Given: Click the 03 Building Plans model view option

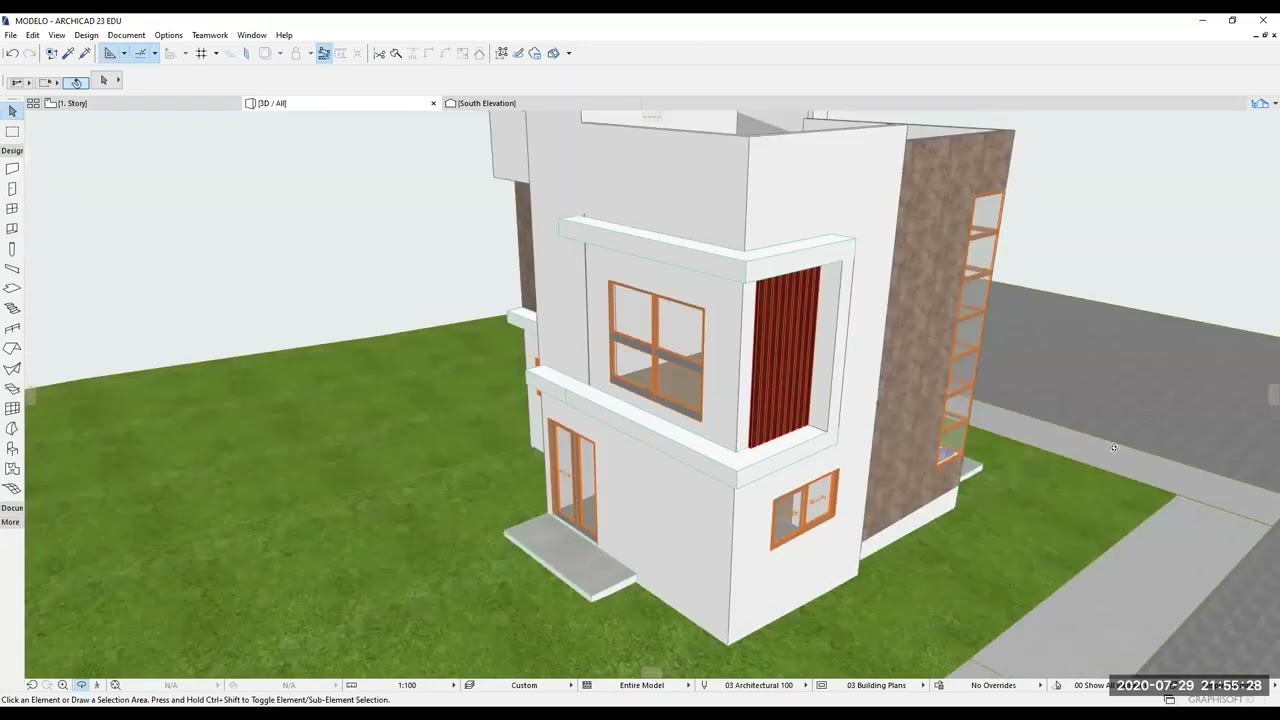Looking at the screenshot, I should pyautogui.click(x=876, y=685).
